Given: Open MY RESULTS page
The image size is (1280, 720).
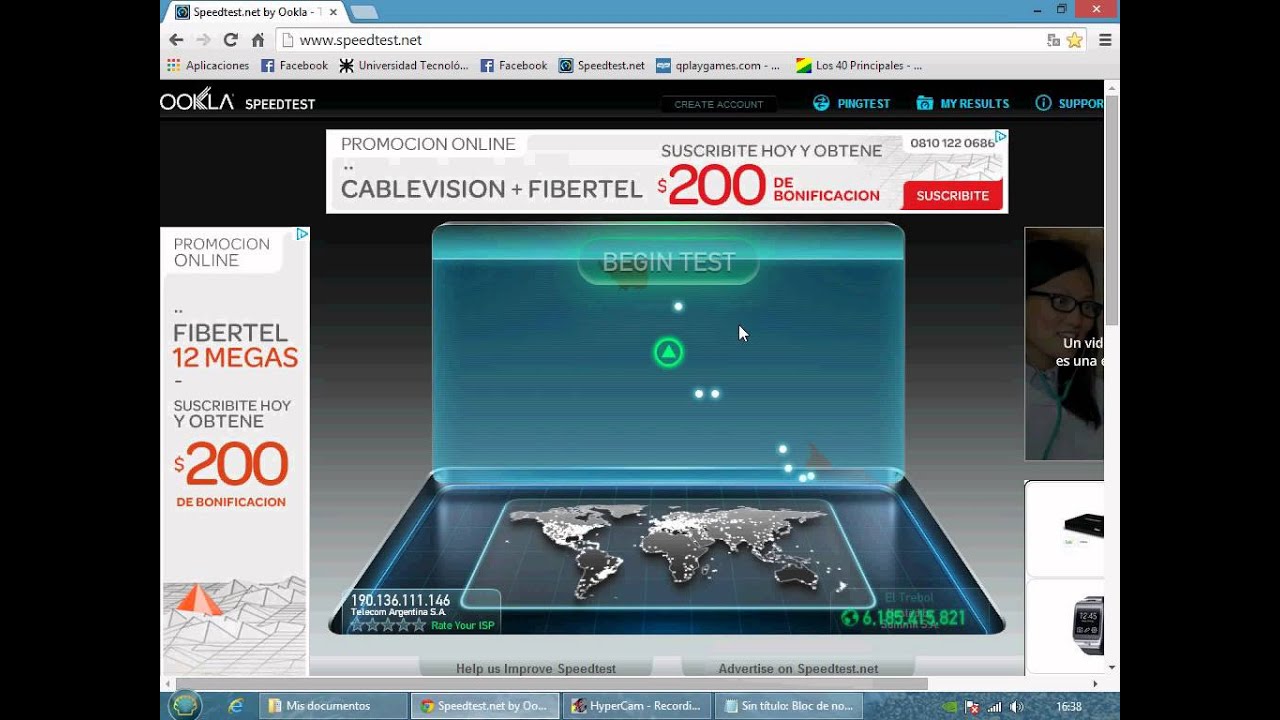Looking at the screenshot, I should point(963,103).
